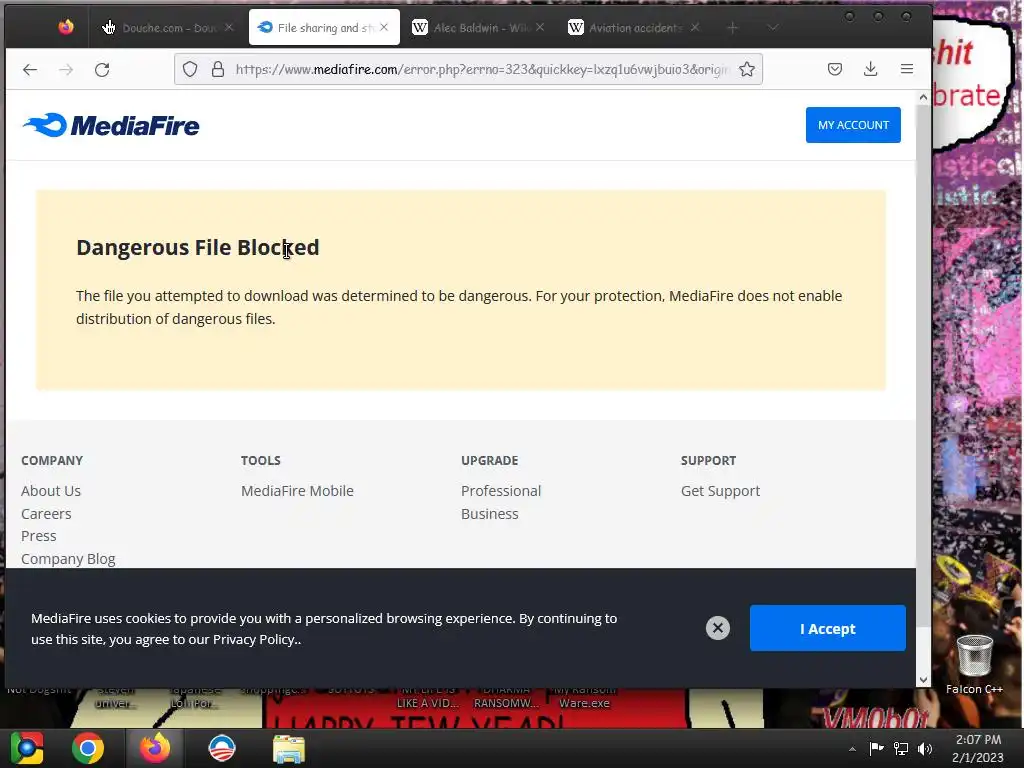Open the MediaFire Mobile link
Image resolution: width=1024 pixels, height=768 pixels.
[297, 491]
